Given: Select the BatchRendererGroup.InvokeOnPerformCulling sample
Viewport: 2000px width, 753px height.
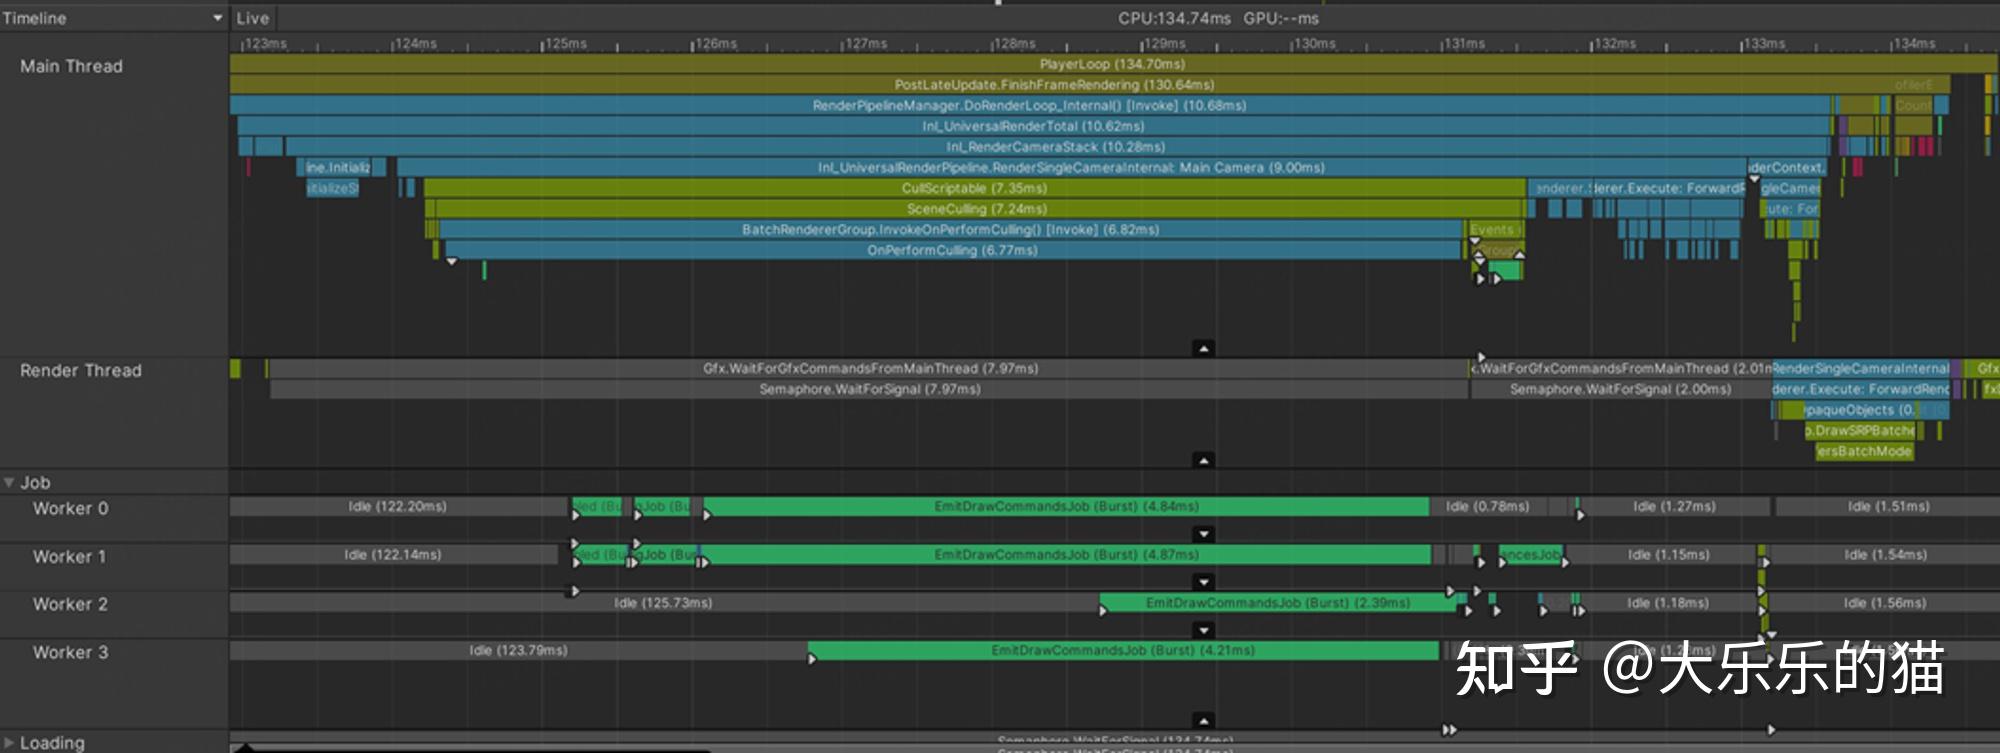Looking at the screenshot, I should tap(951, 230).
